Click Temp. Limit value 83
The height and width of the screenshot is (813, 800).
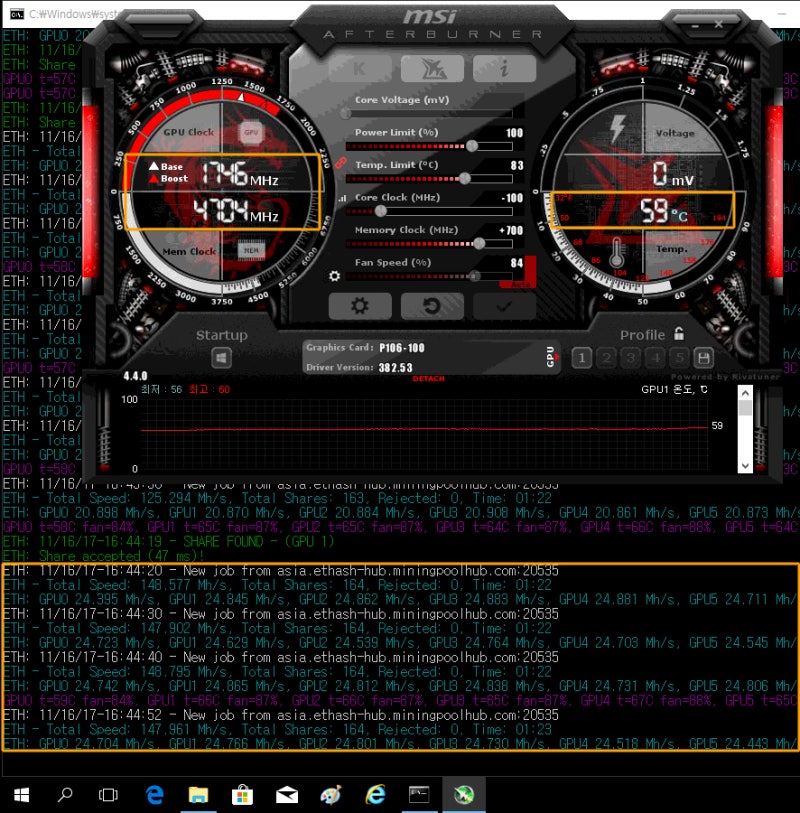tap(517, 165)
